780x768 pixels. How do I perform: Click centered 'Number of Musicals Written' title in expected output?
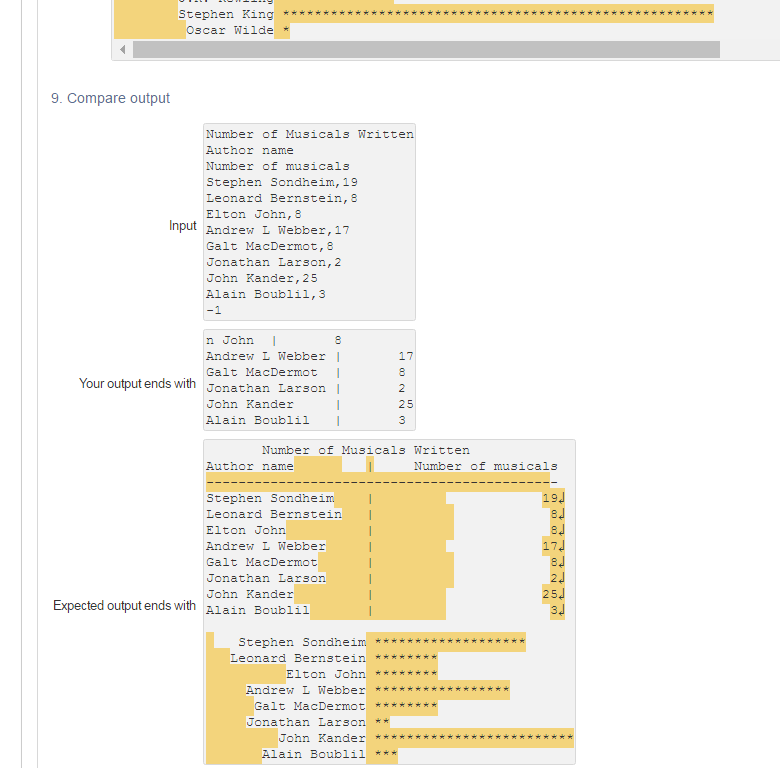click(x=366, y=450)
